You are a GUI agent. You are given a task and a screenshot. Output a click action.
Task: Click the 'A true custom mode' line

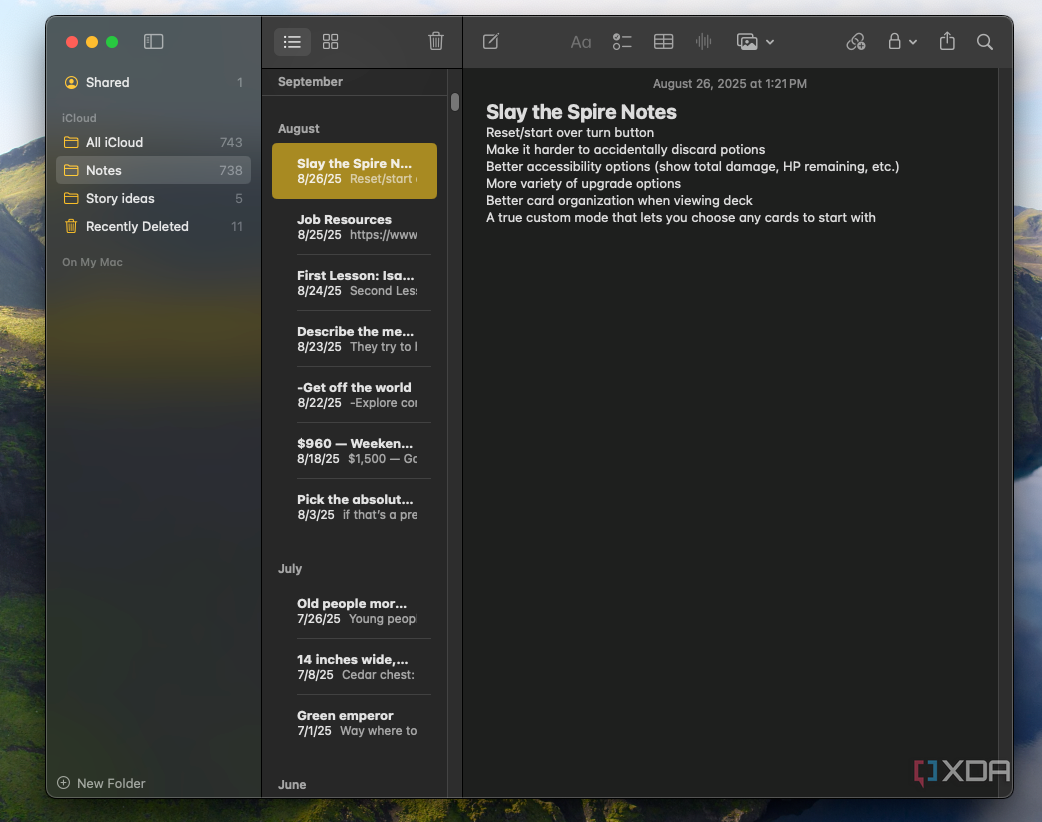680,217
